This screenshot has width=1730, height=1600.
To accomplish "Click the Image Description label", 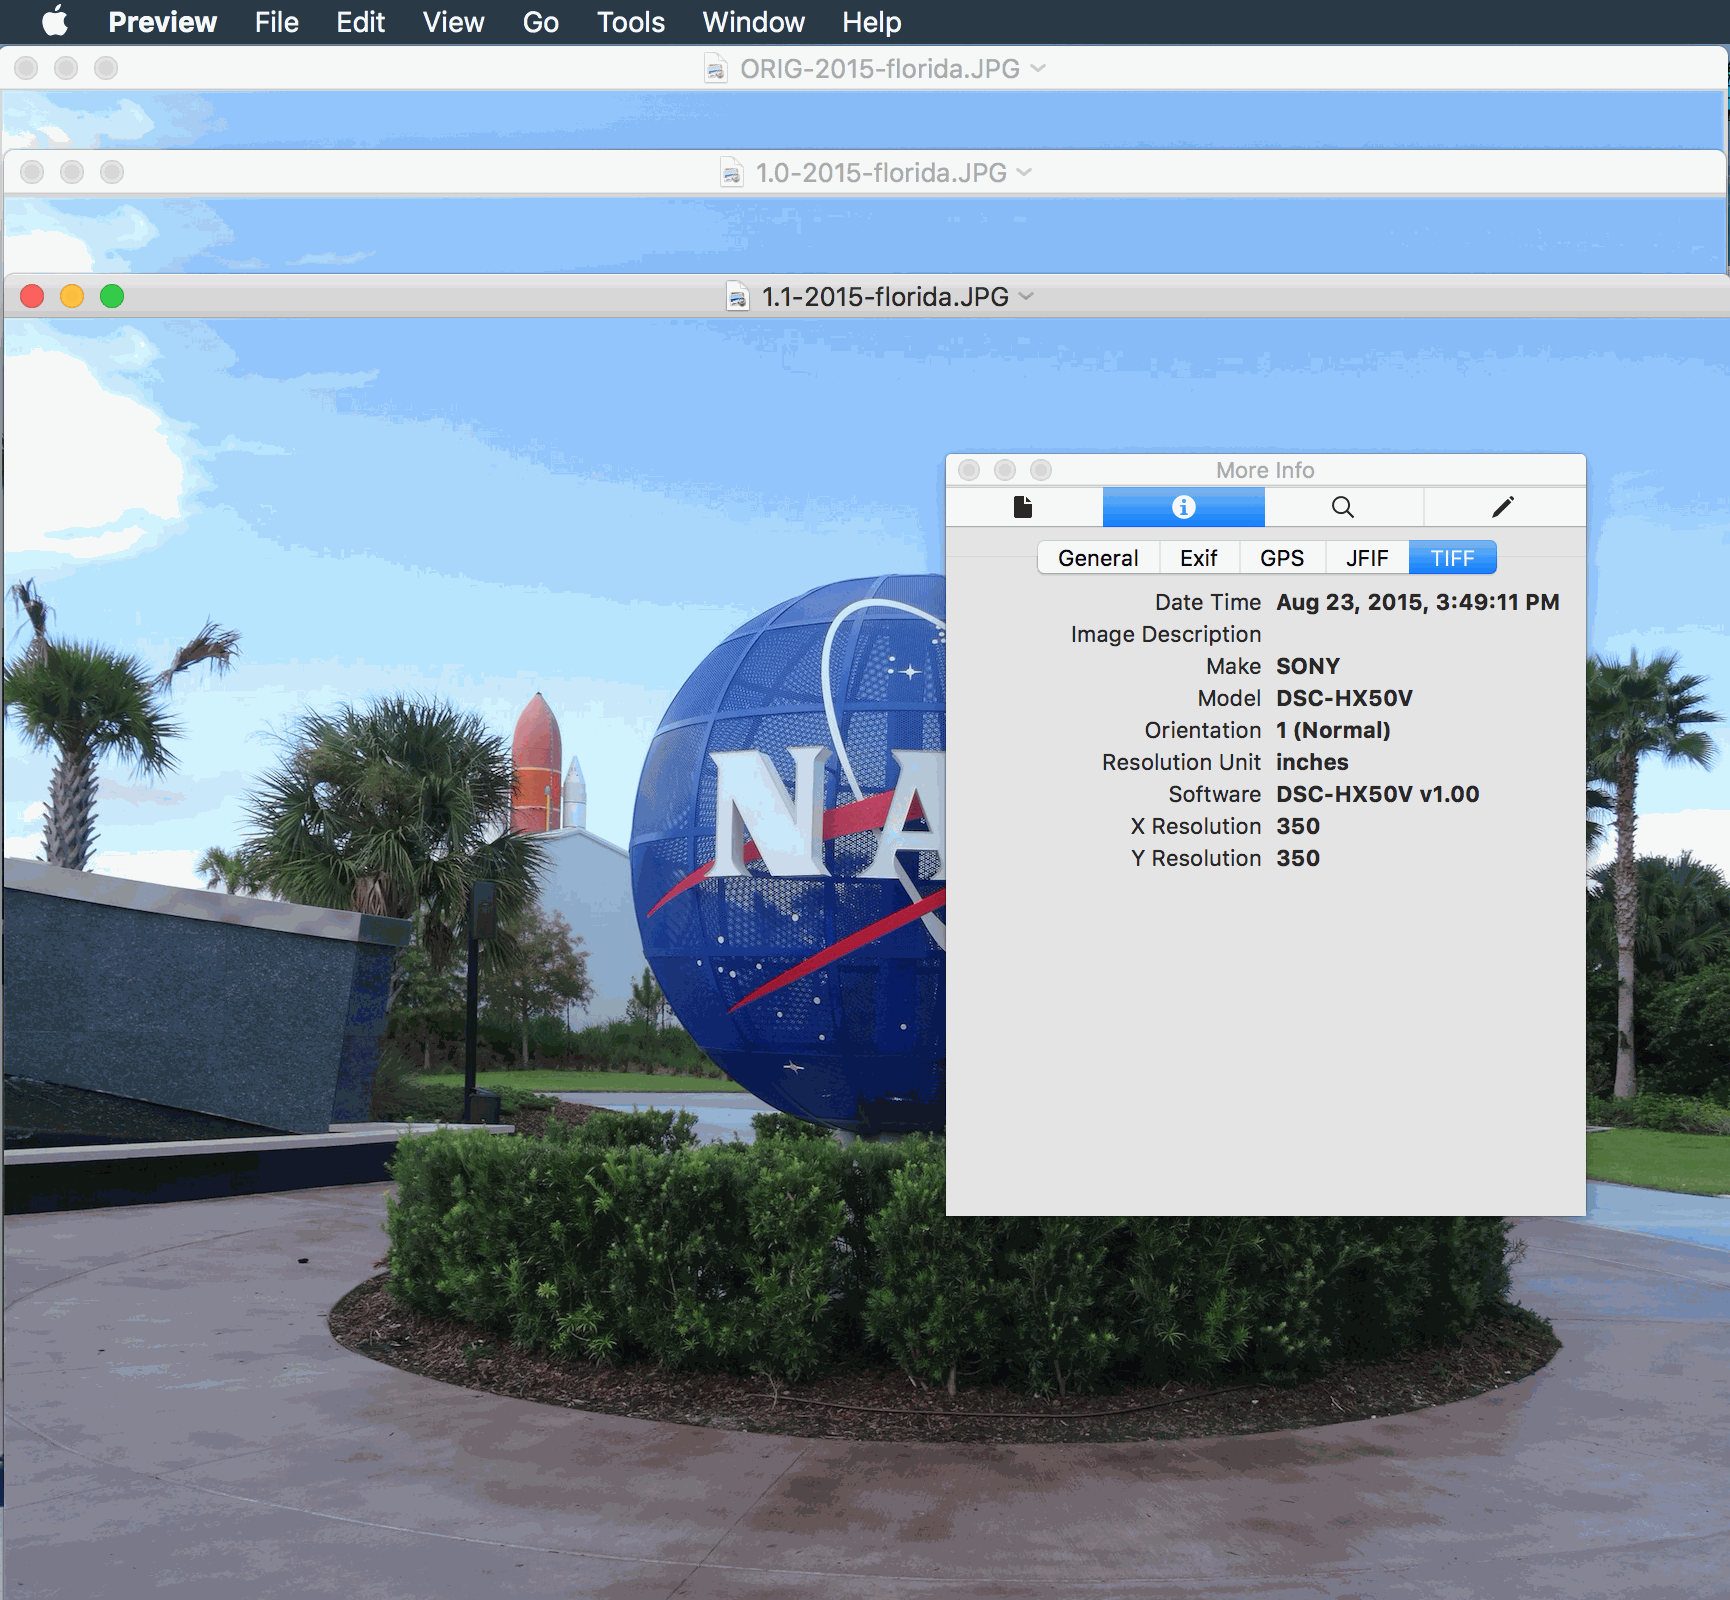I will tap(1166, 634).
